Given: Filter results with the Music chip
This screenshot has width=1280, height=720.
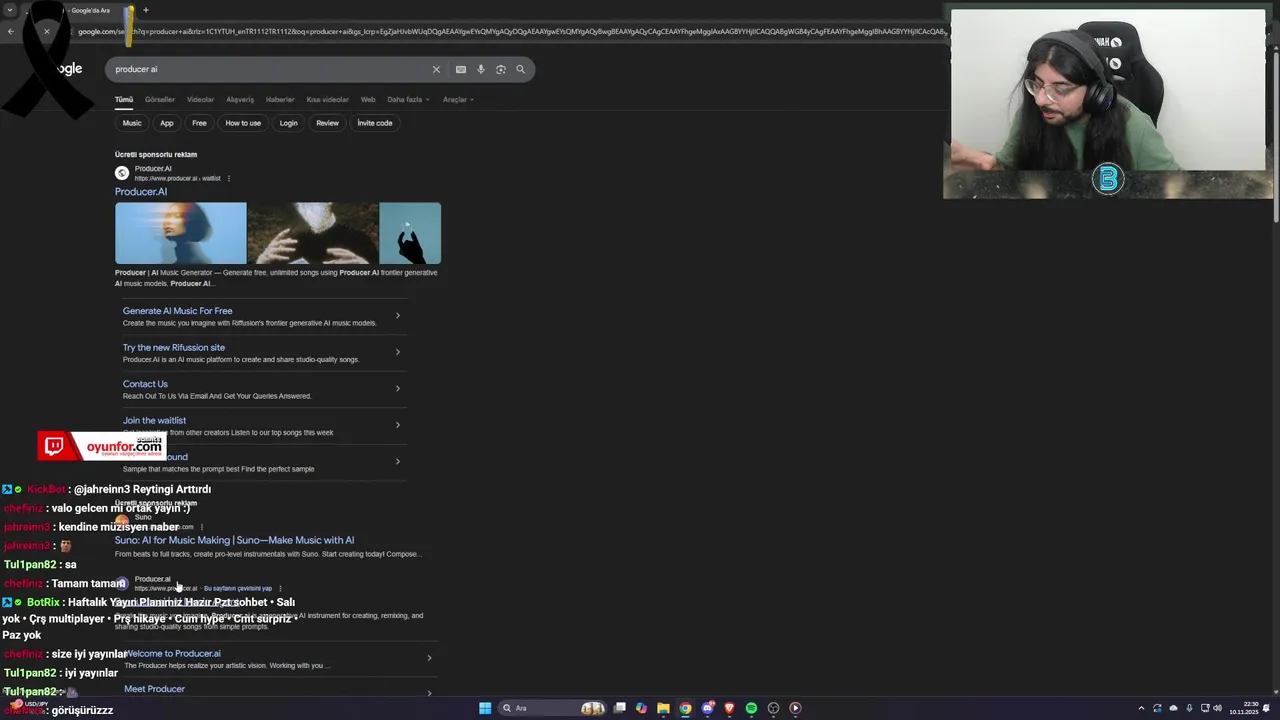Looking at the screenshot, I should (x=132, y=123).
